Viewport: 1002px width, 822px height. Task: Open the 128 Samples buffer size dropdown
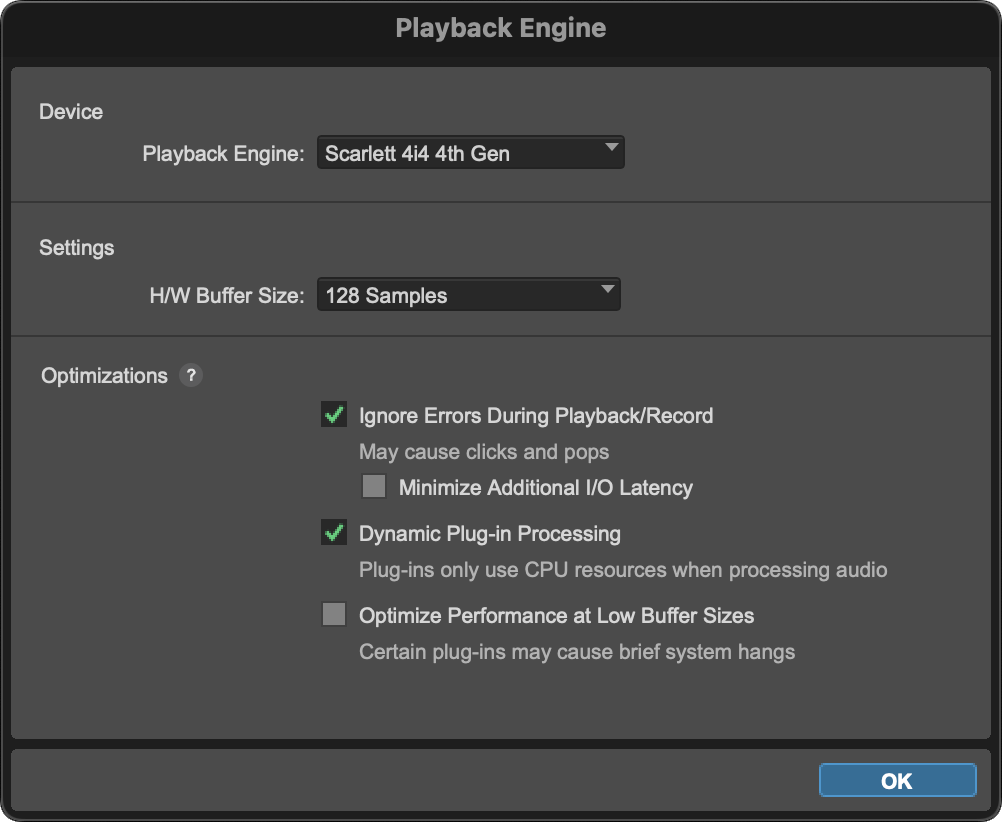tap(468, 295)
